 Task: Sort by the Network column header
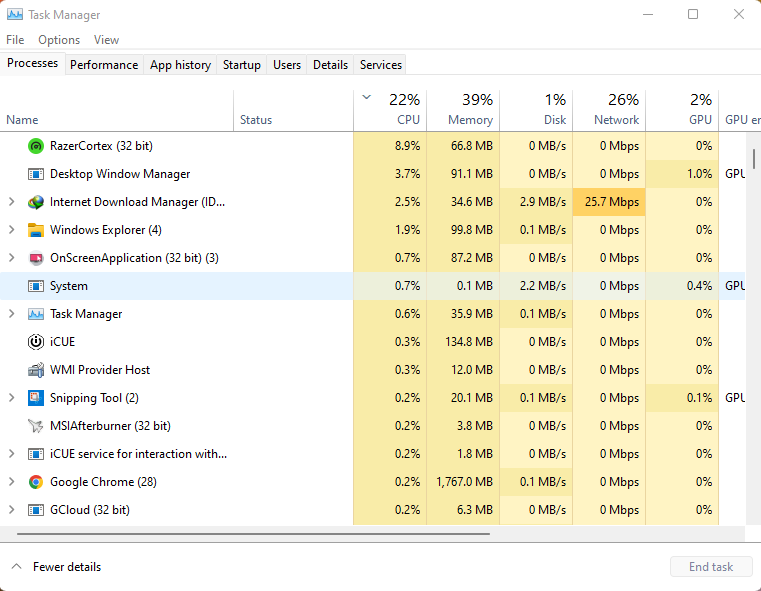(609, 111)
